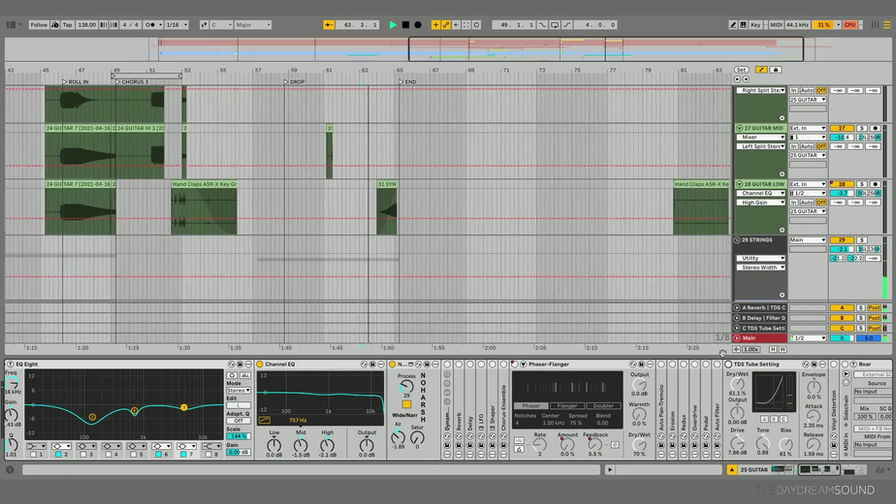
Task: Toggle the yellow automation mode button
Action: (x=761, y=70)
